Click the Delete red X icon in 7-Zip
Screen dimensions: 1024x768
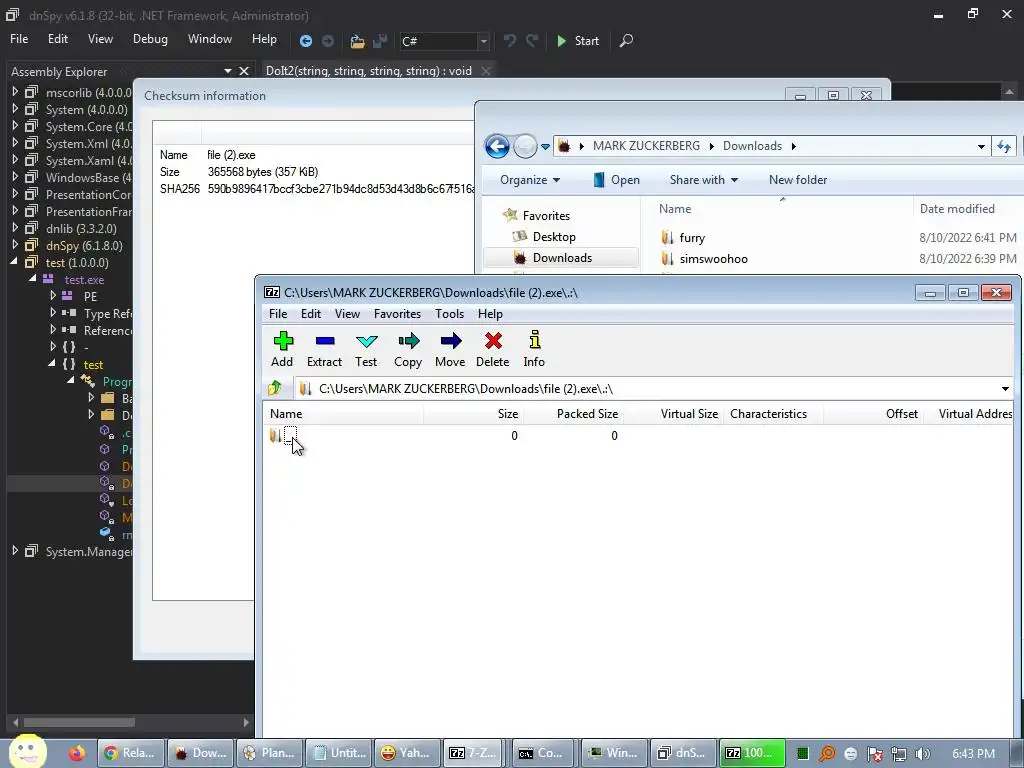[x=492, y=349]
